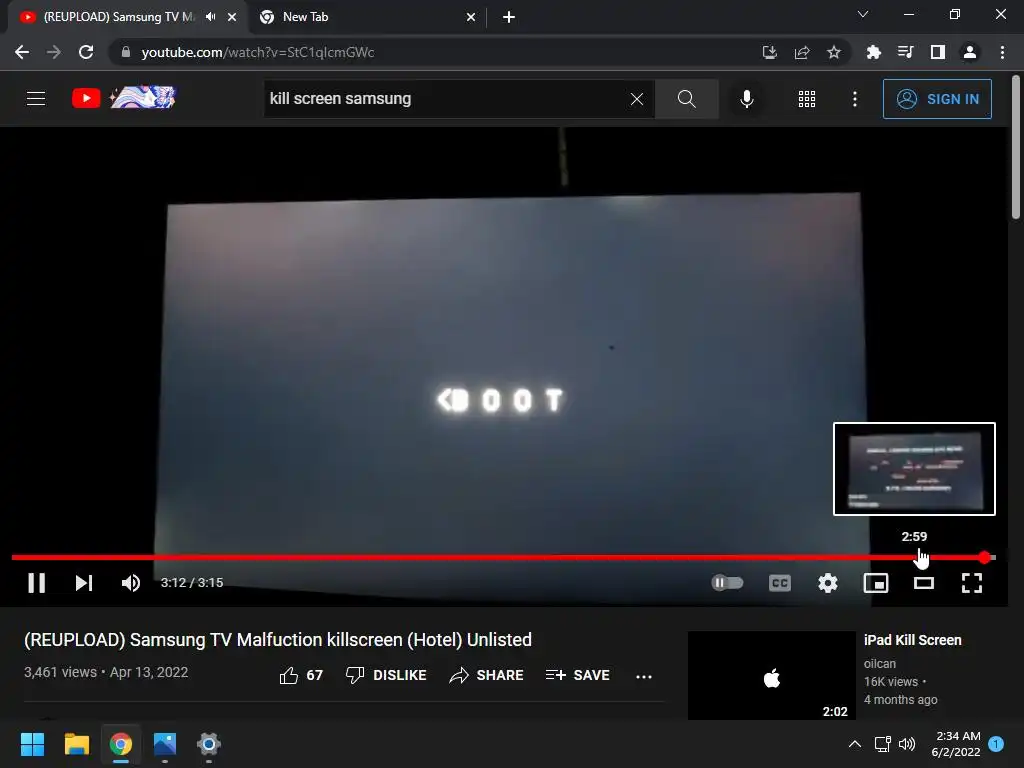Click the Chrome taskbar icon
The width and height of the screenshot is (1024, 768).
point(121,744)
